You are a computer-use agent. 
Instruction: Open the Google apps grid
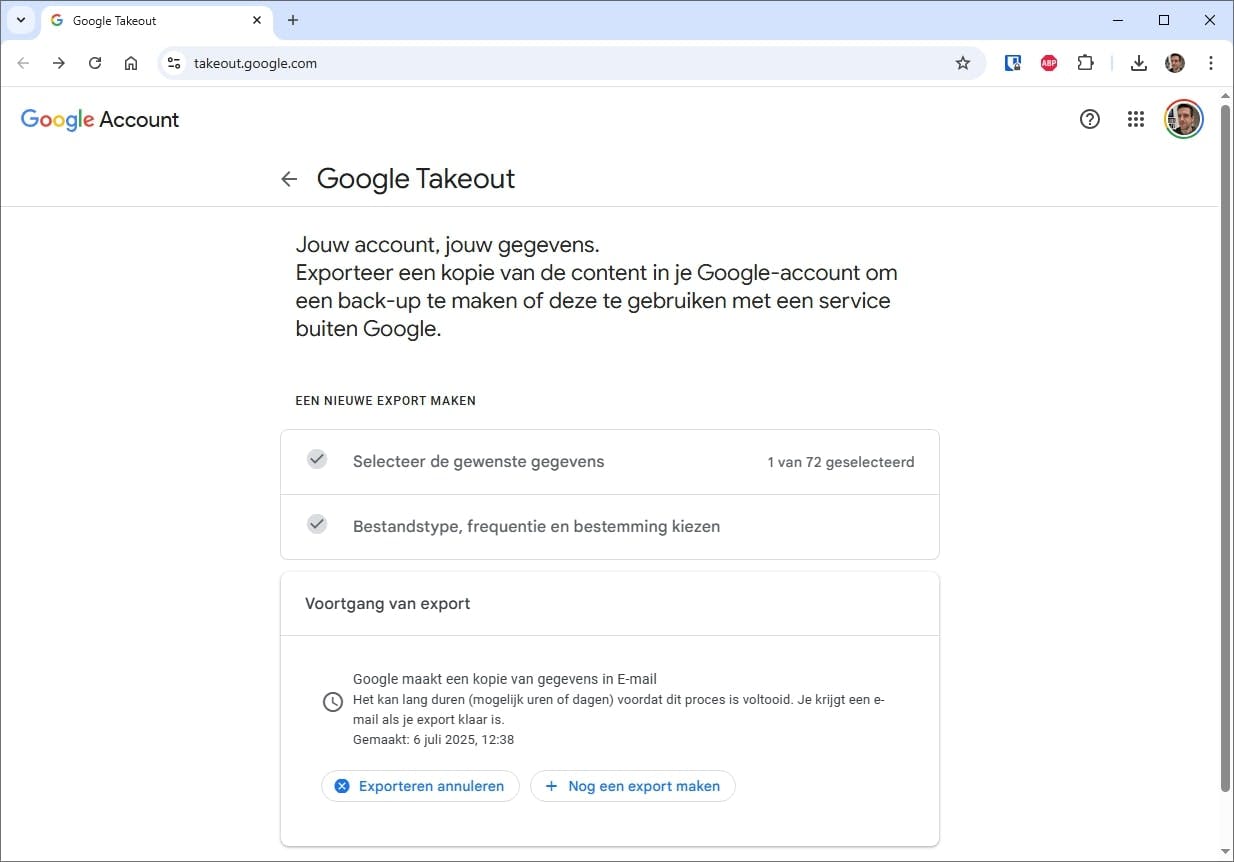pos(1135,119)
